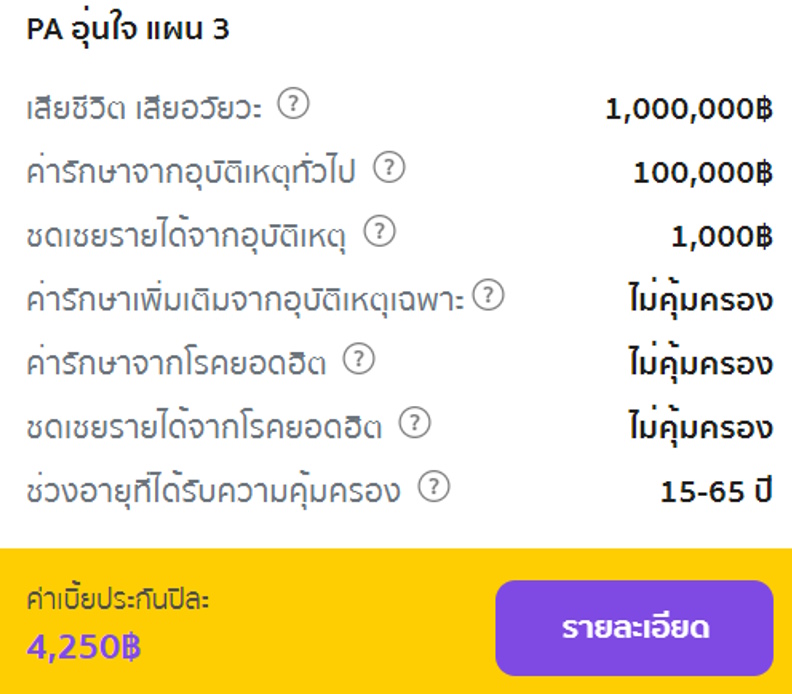
Task: Click ไม่คุ้มครอง beside ค่ารักษาเพิ่มเติมจากอุบัติเหตุเฉพาะ
Action: coord(701,299)
